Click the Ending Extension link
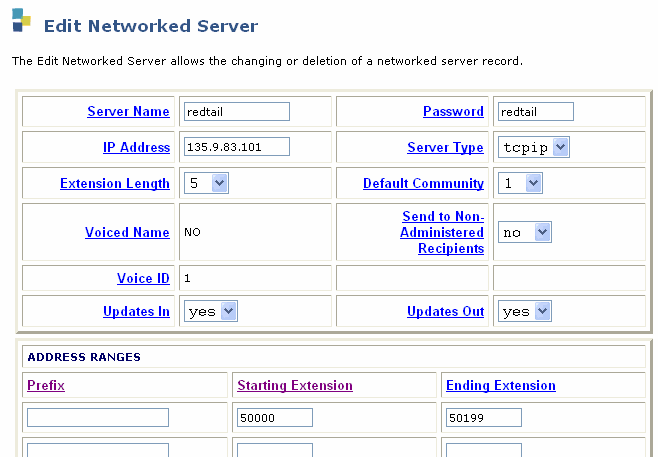The width and height of the screenshot is (658, 457). coord(501,385)
